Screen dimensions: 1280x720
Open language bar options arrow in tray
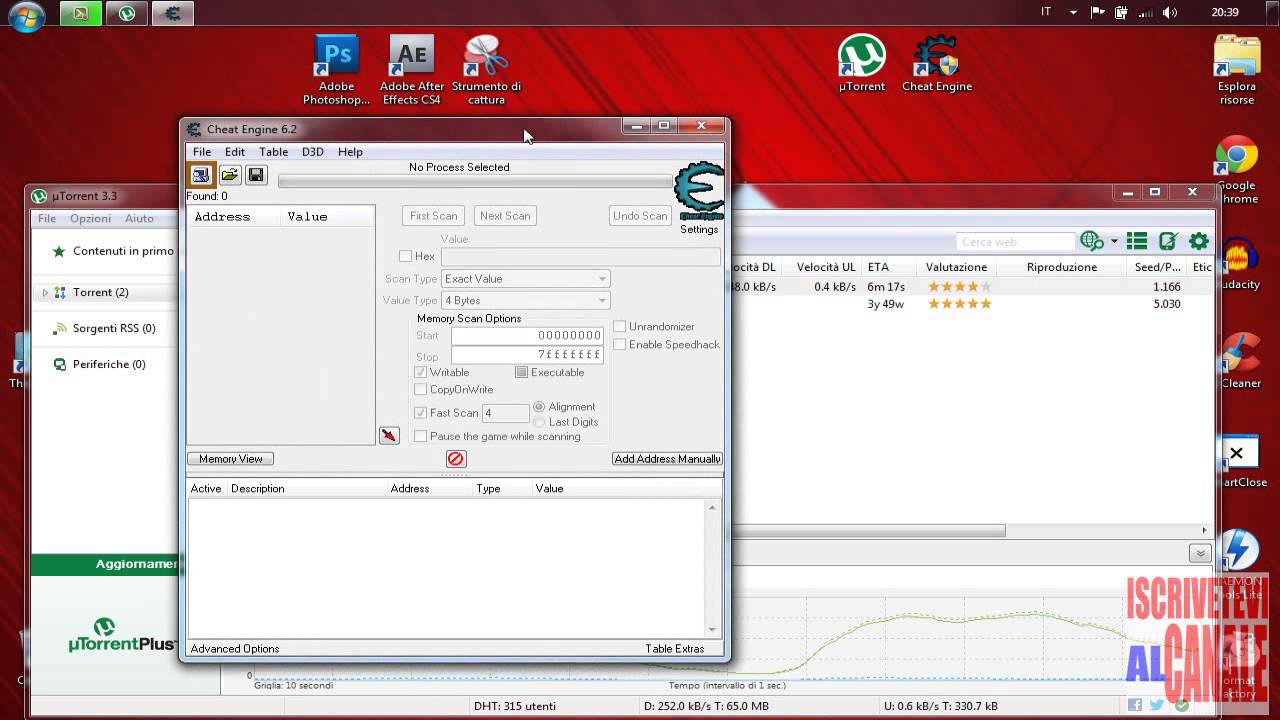coord(1074,13)
